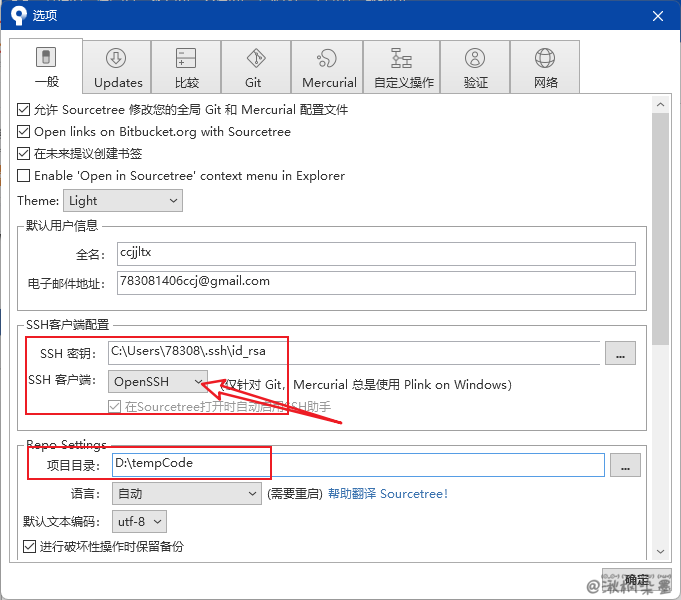Uncheck Open links on Bitbucket.org option
681x600 pixels.
(25, 132)
